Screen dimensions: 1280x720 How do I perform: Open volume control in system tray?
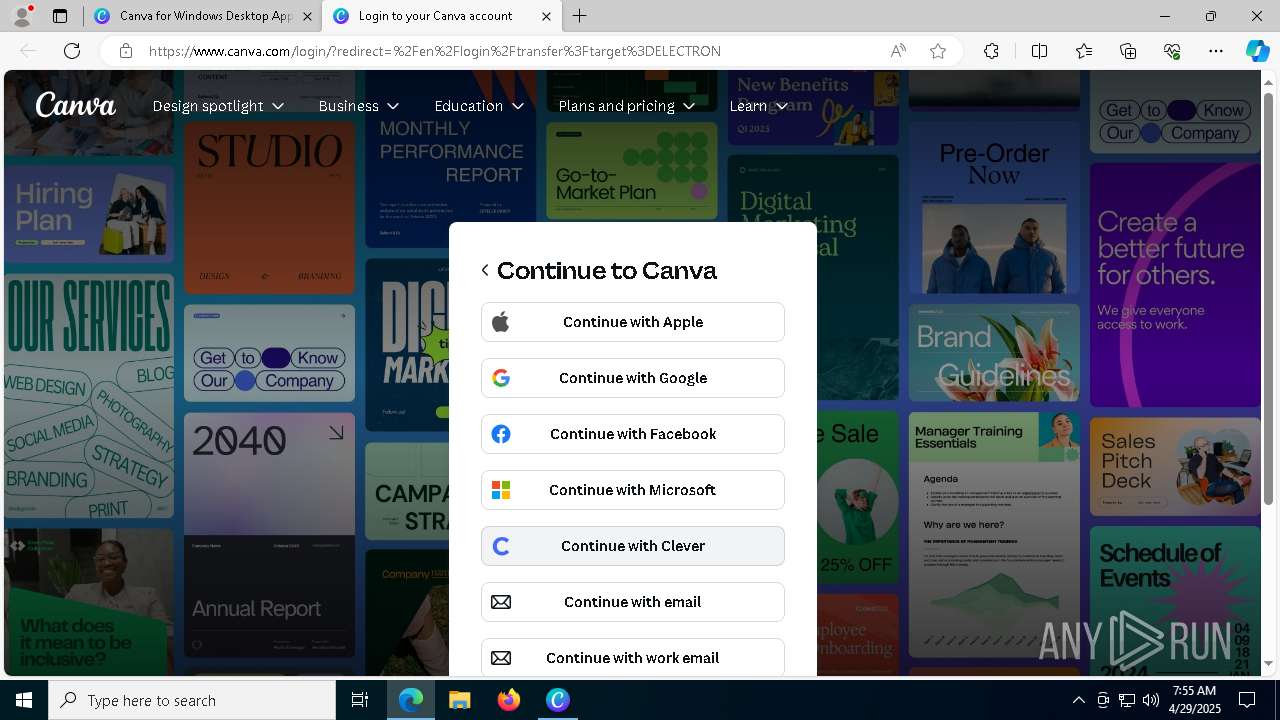click(1151, 700)
